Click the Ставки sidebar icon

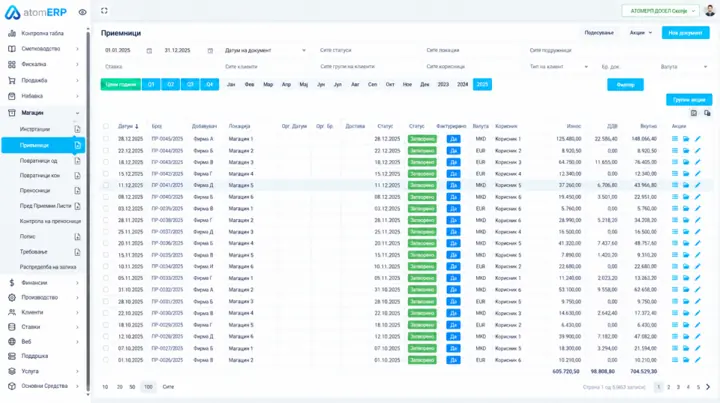click(x=12, y=327)
